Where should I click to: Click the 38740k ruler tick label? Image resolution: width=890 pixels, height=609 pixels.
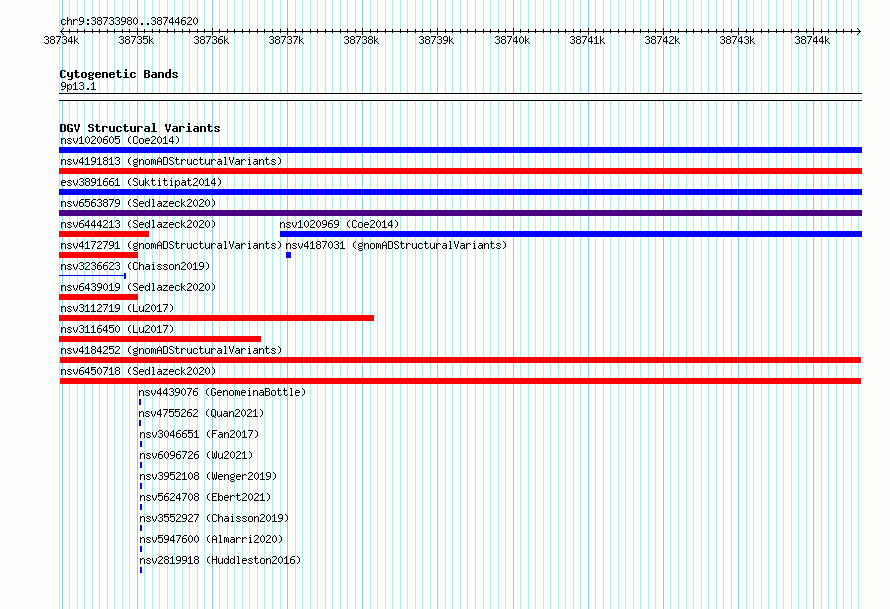coord(512,40)
